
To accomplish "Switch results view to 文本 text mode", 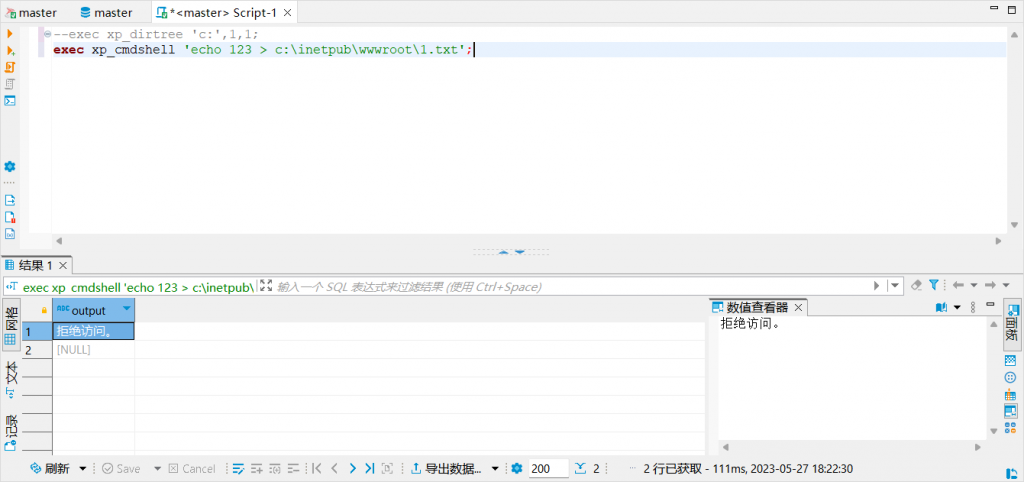I will [11, 375].
